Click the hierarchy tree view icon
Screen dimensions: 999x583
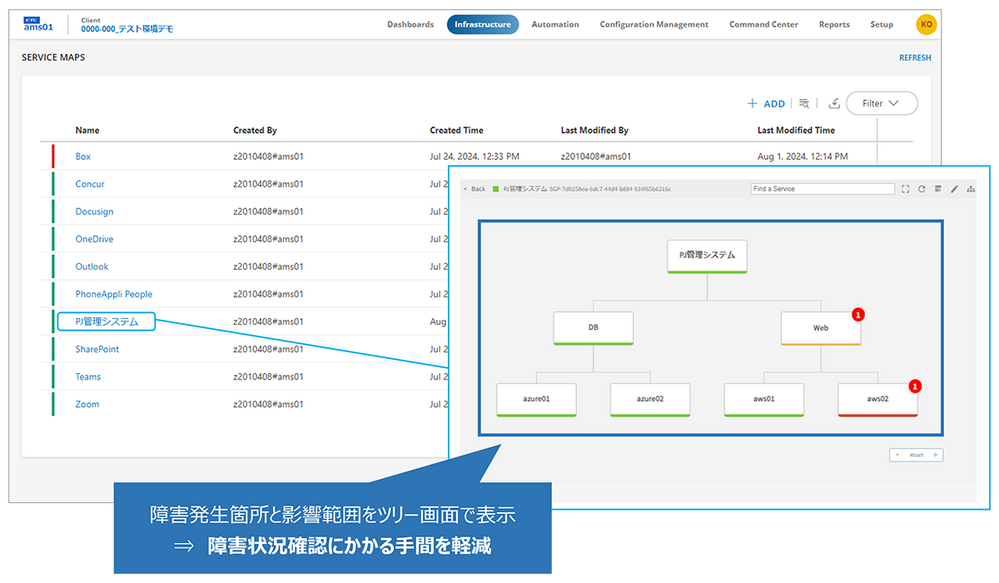click(971, 189)
